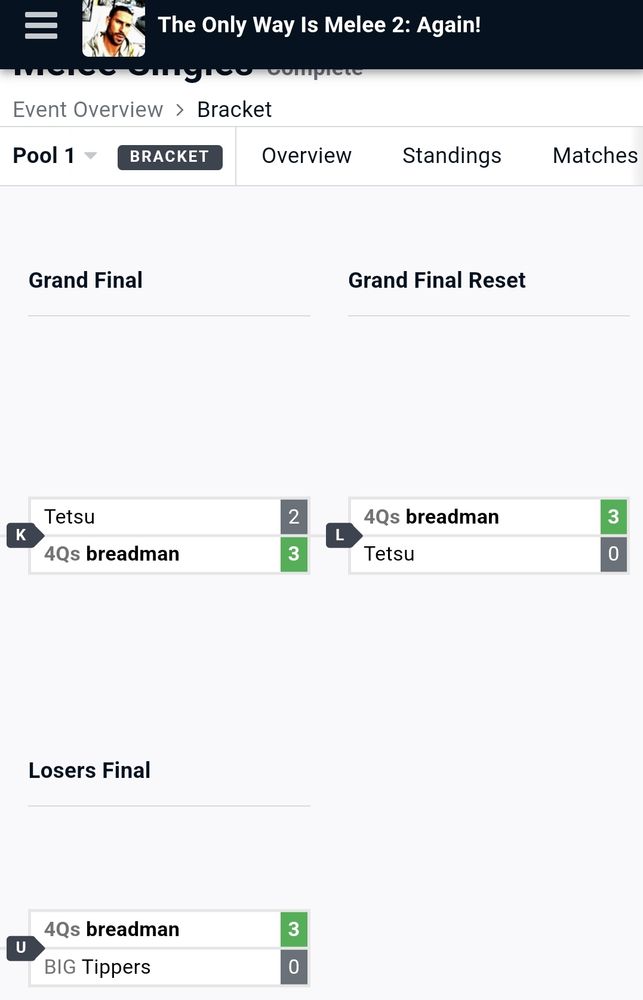The height and width of the screenshot is (1000, 643).
Task: Click the BRACKET phase badge
Action: pos(170,157)
